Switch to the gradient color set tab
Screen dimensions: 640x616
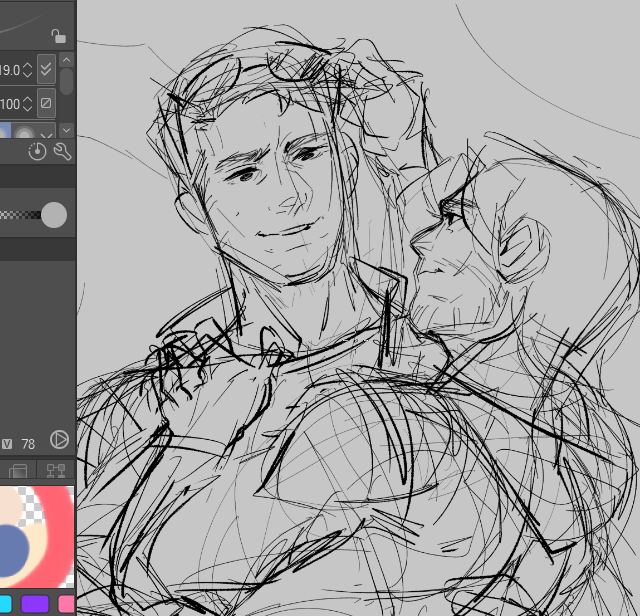point(18,470)
